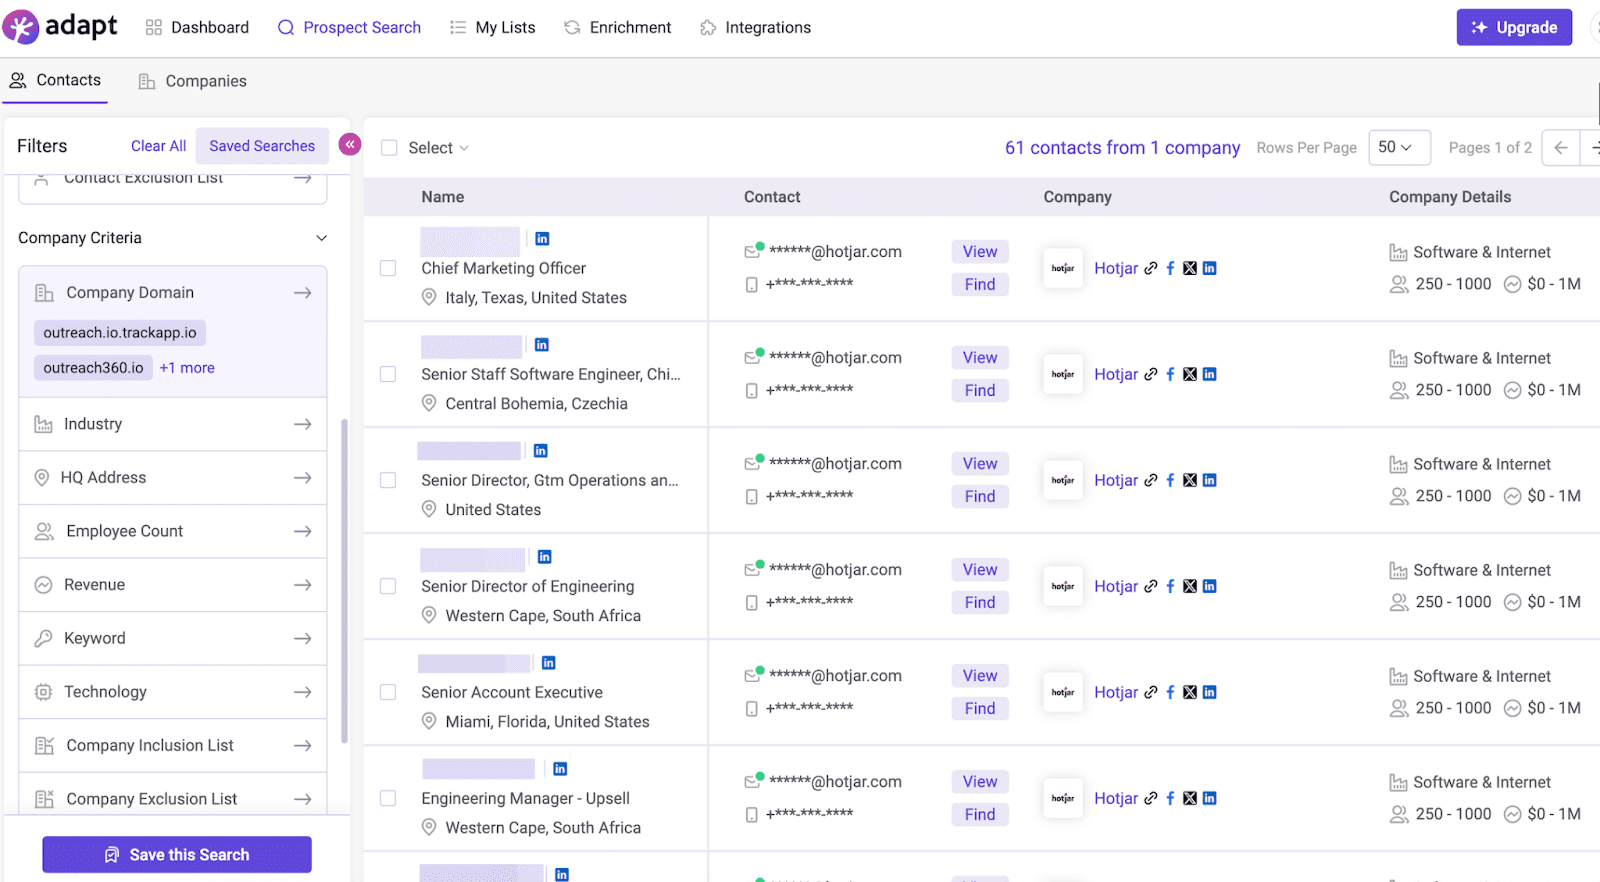Click the Adapt logo icon
The width and height of the screenshot is (1600, 882).
click(x=21, y=27)
